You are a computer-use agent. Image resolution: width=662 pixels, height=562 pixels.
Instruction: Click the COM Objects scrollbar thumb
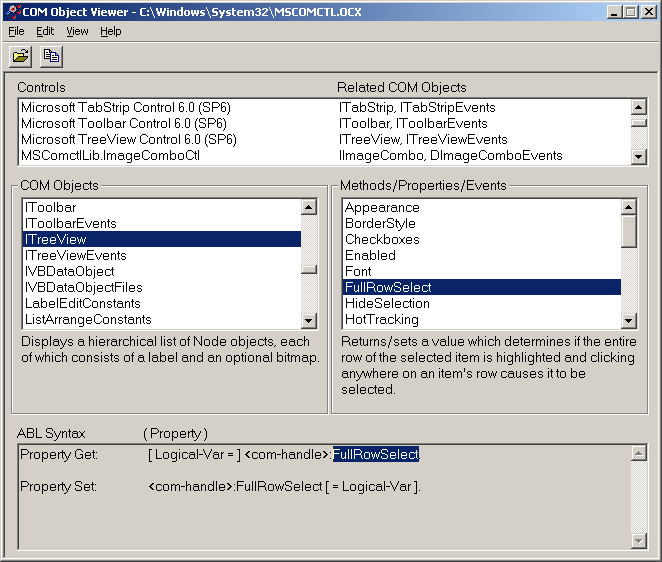309,269
